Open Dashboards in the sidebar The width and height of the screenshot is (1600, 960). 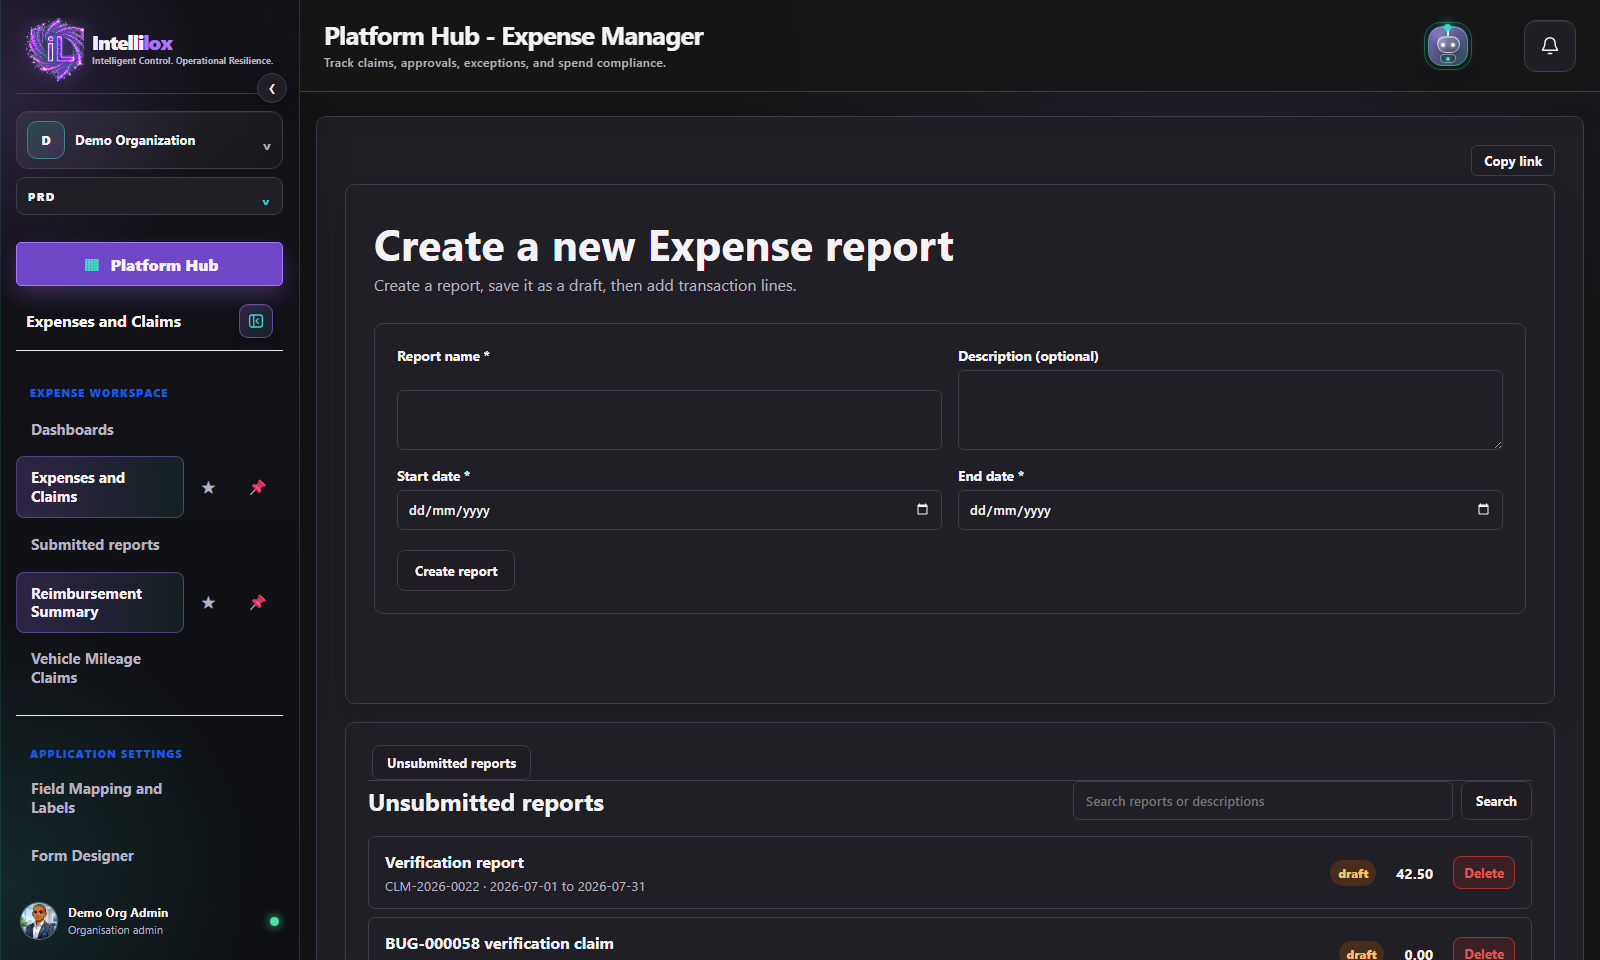(72, 430)
